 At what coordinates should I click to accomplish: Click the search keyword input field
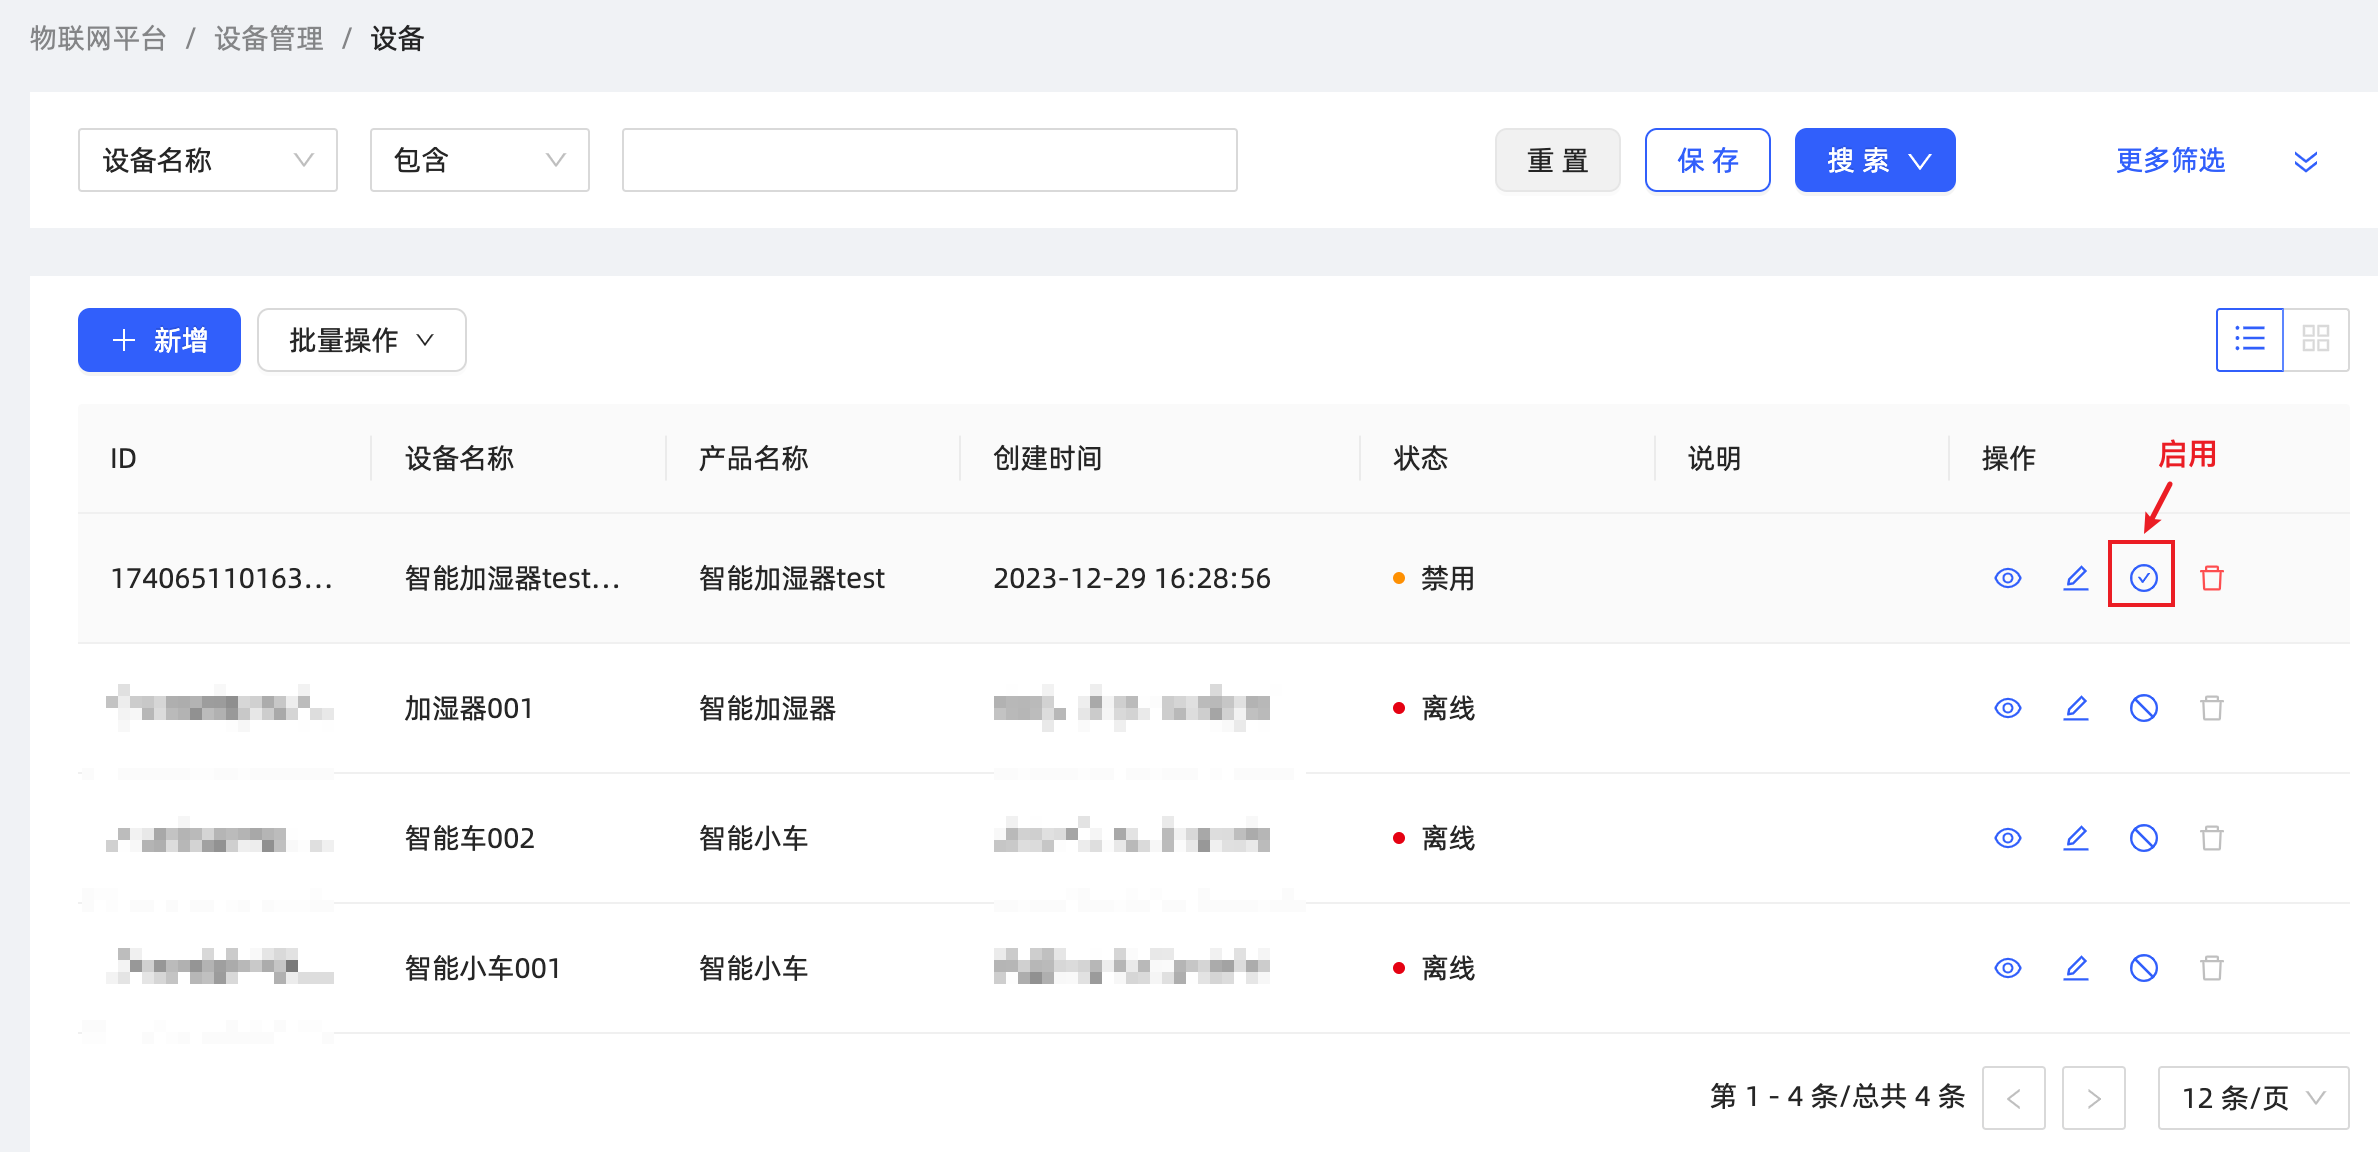[x=929, y=160]
